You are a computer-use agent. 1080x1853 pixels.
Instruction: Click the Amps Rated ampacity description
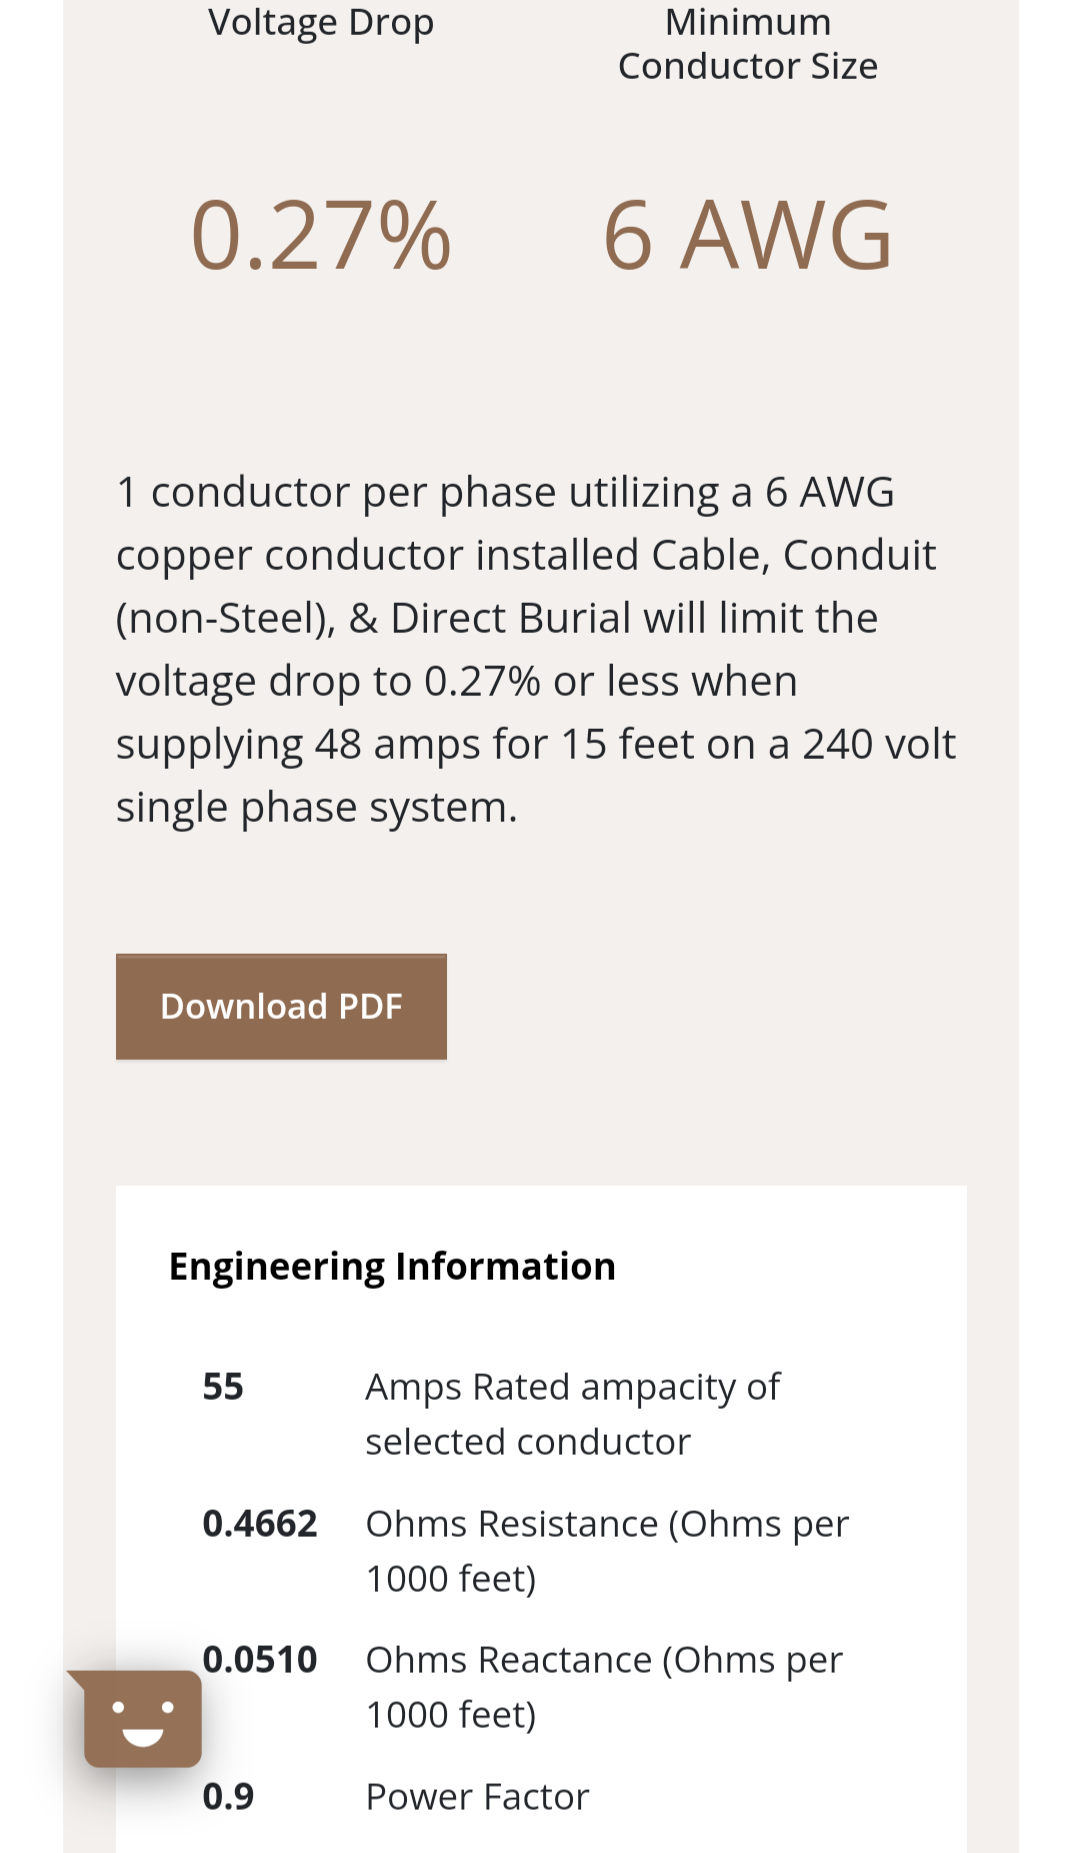572,1414
